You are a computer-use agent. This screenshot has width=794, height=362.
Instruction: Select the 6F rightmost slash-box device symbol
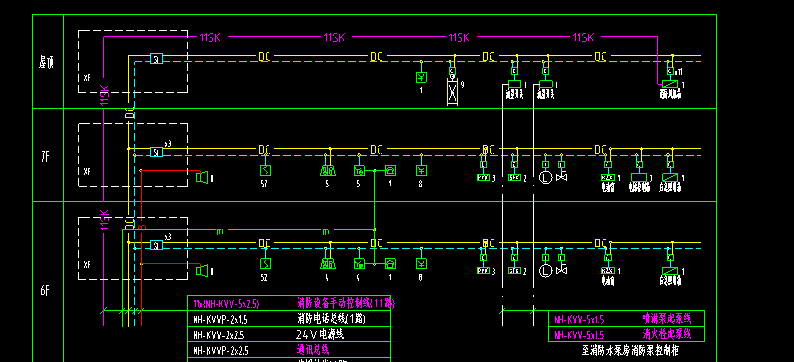670,271
